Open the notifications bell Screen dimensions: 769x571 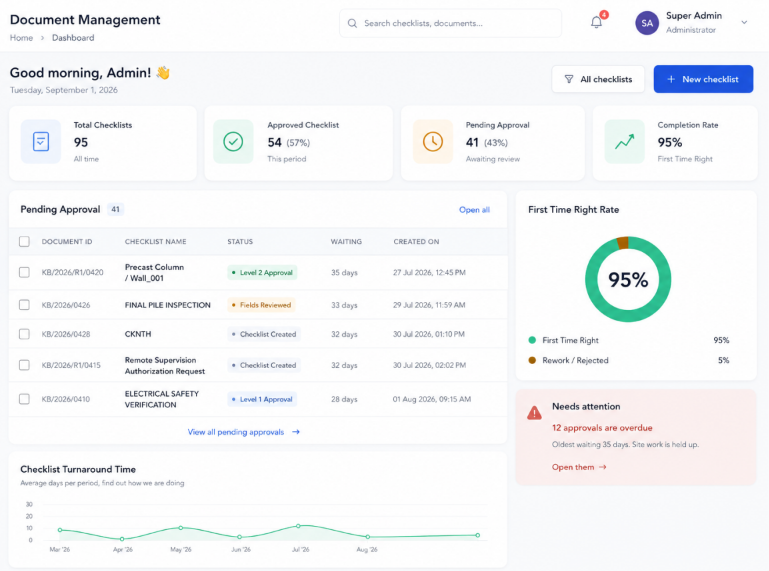pyautogui.click(x=596, y=23)
